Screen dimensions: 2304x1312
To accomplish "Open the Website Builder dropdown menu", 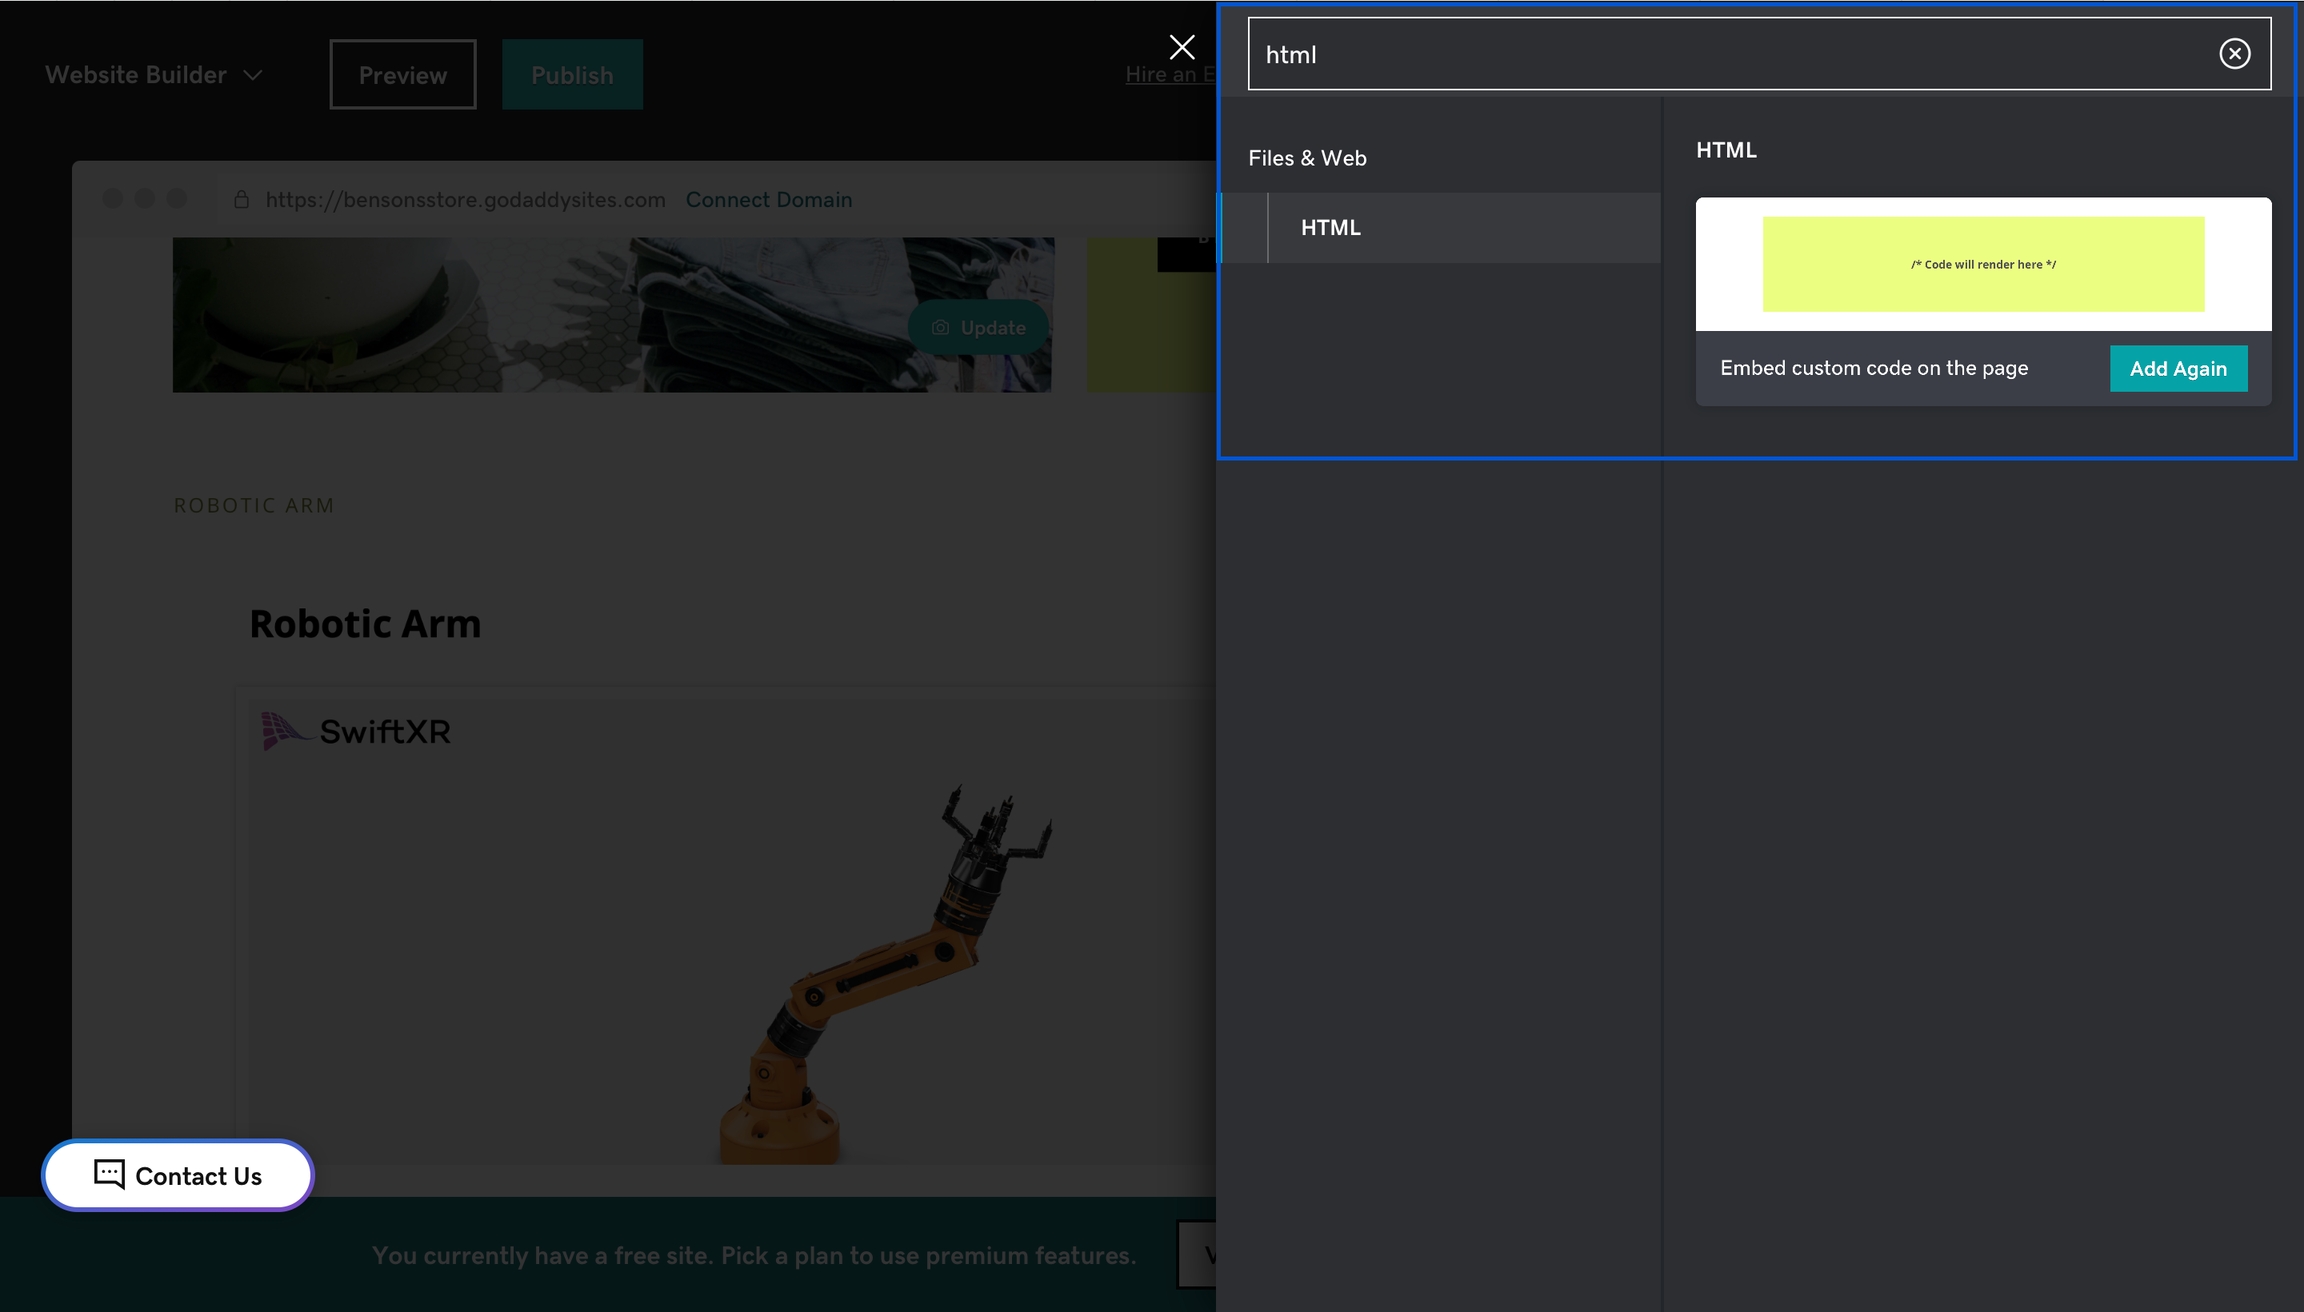I will (154, 75).
